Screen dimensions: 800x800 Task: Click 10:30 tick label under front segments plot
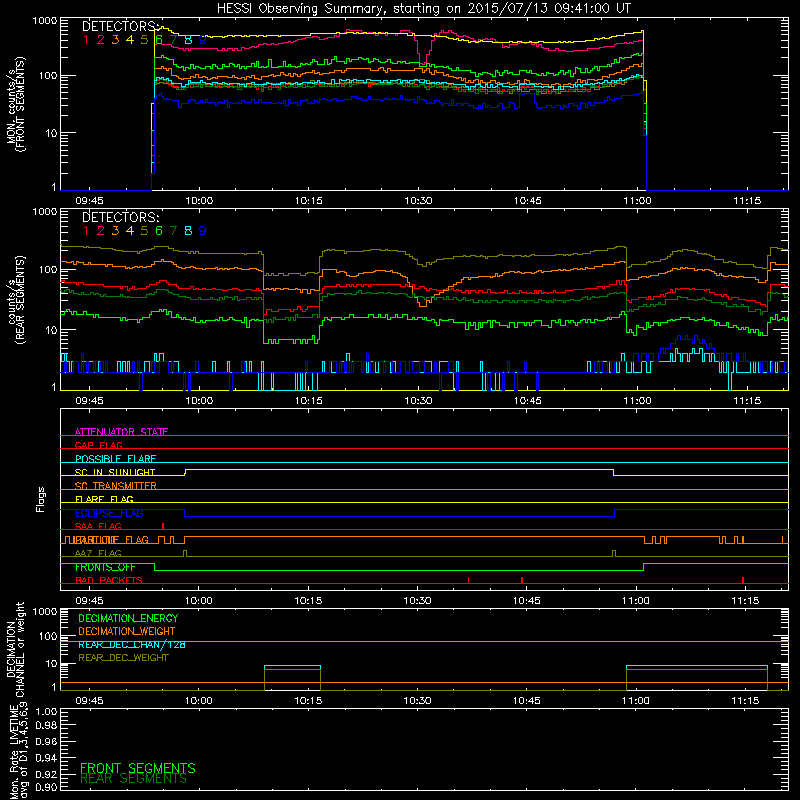418,201
